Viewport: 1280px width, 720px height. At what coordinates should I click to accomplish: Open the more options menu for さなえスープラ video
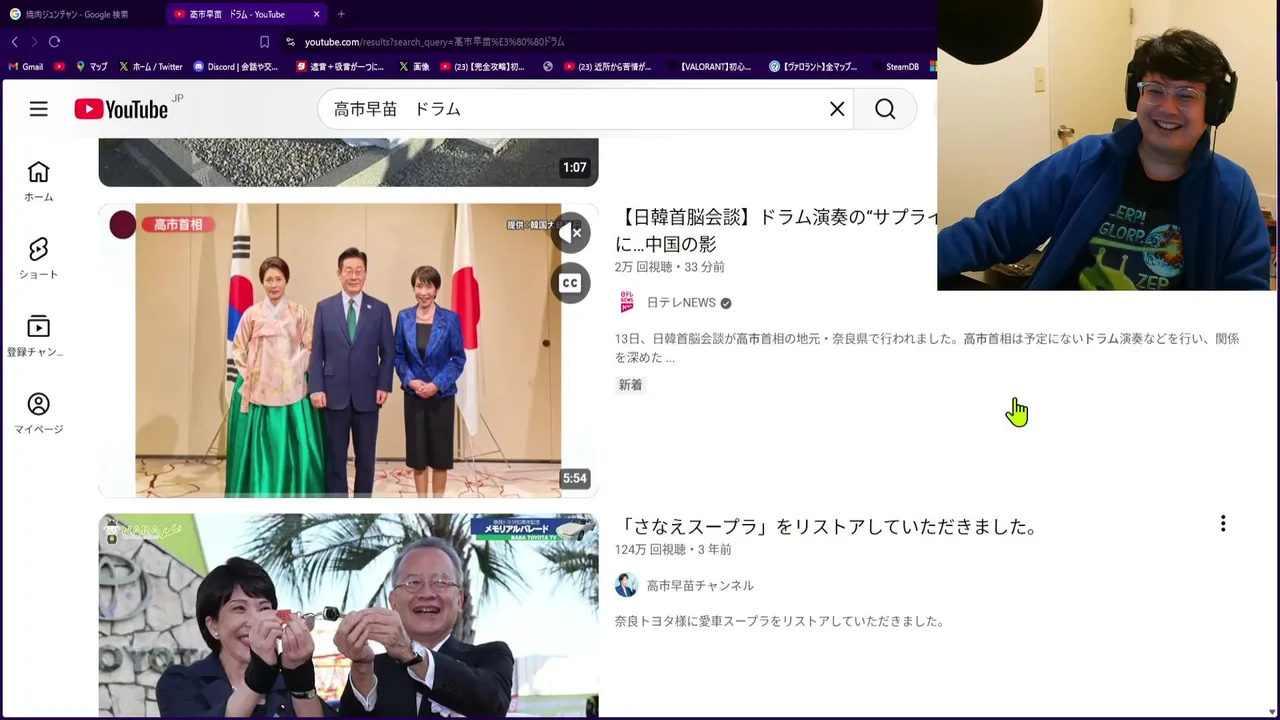(1222, 524)
